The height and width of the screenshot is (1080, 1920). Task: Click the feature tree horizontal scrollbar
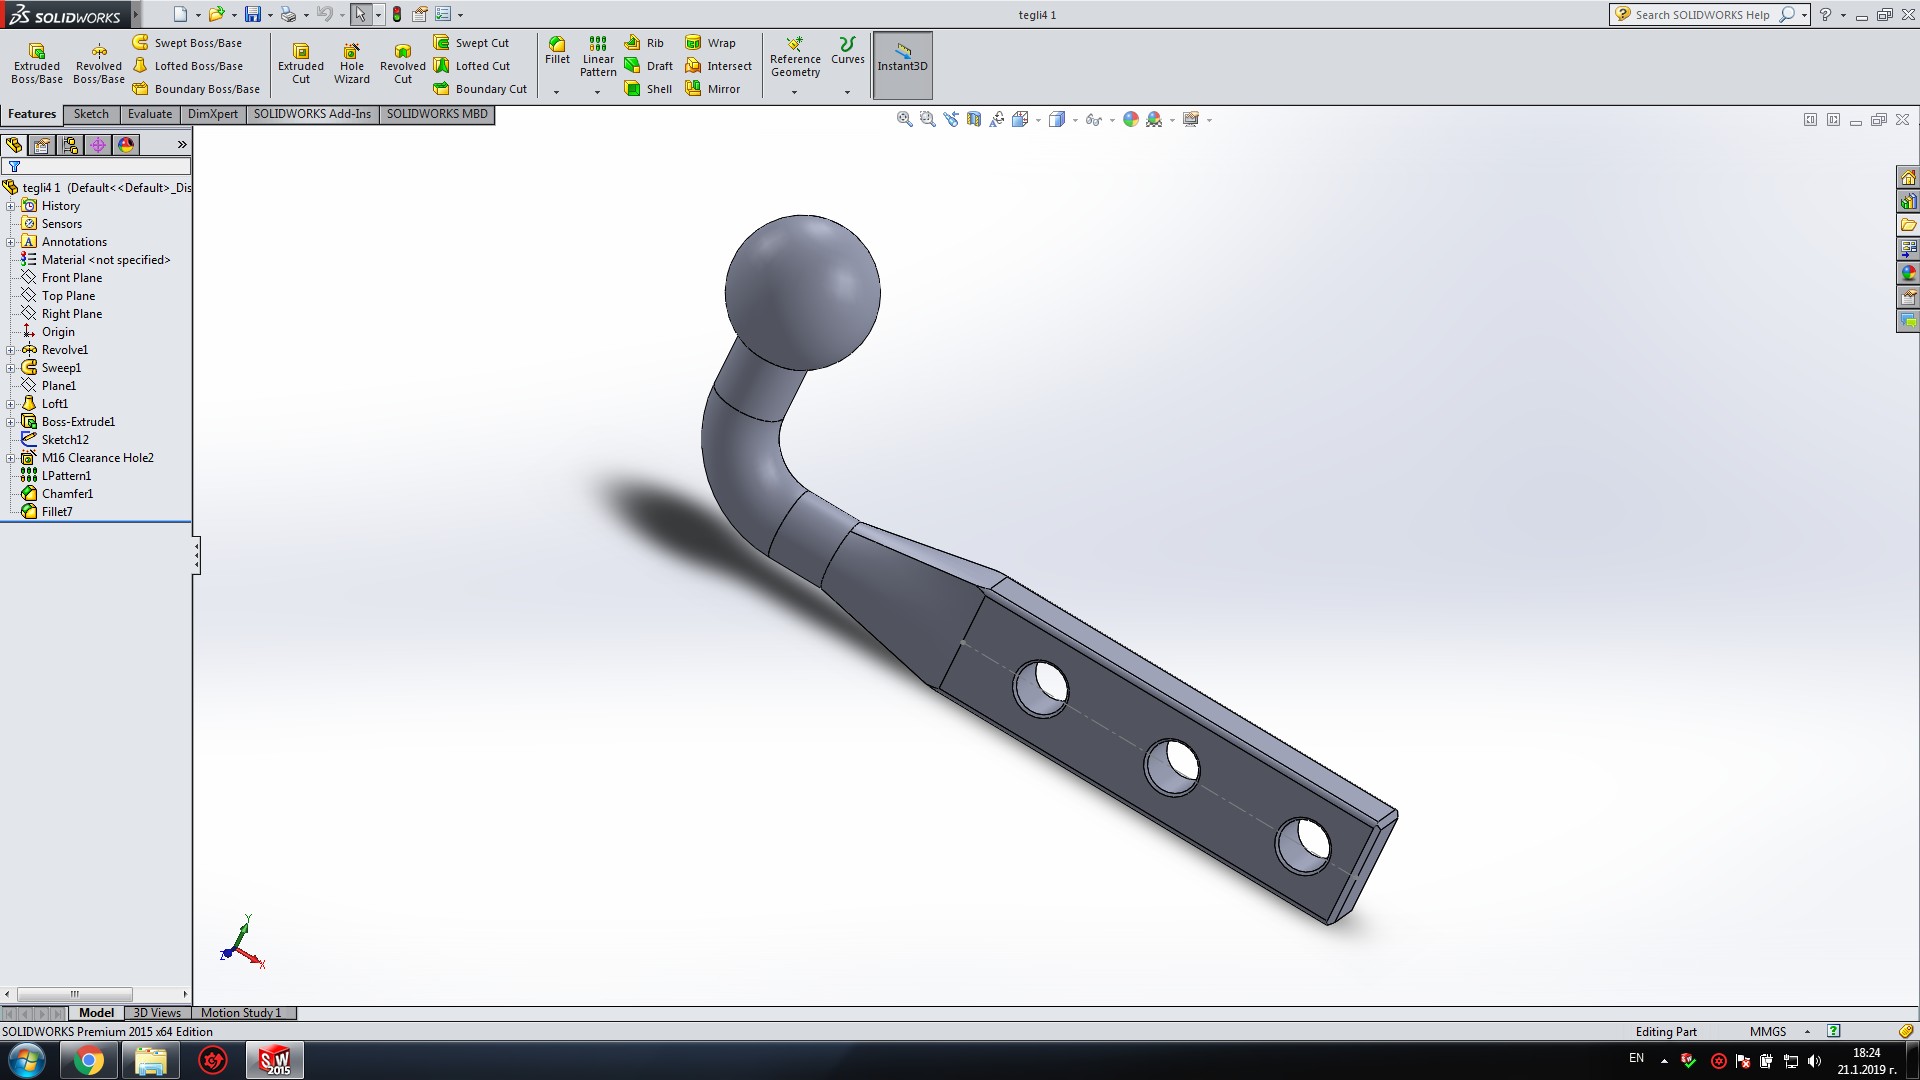[74, 994]
